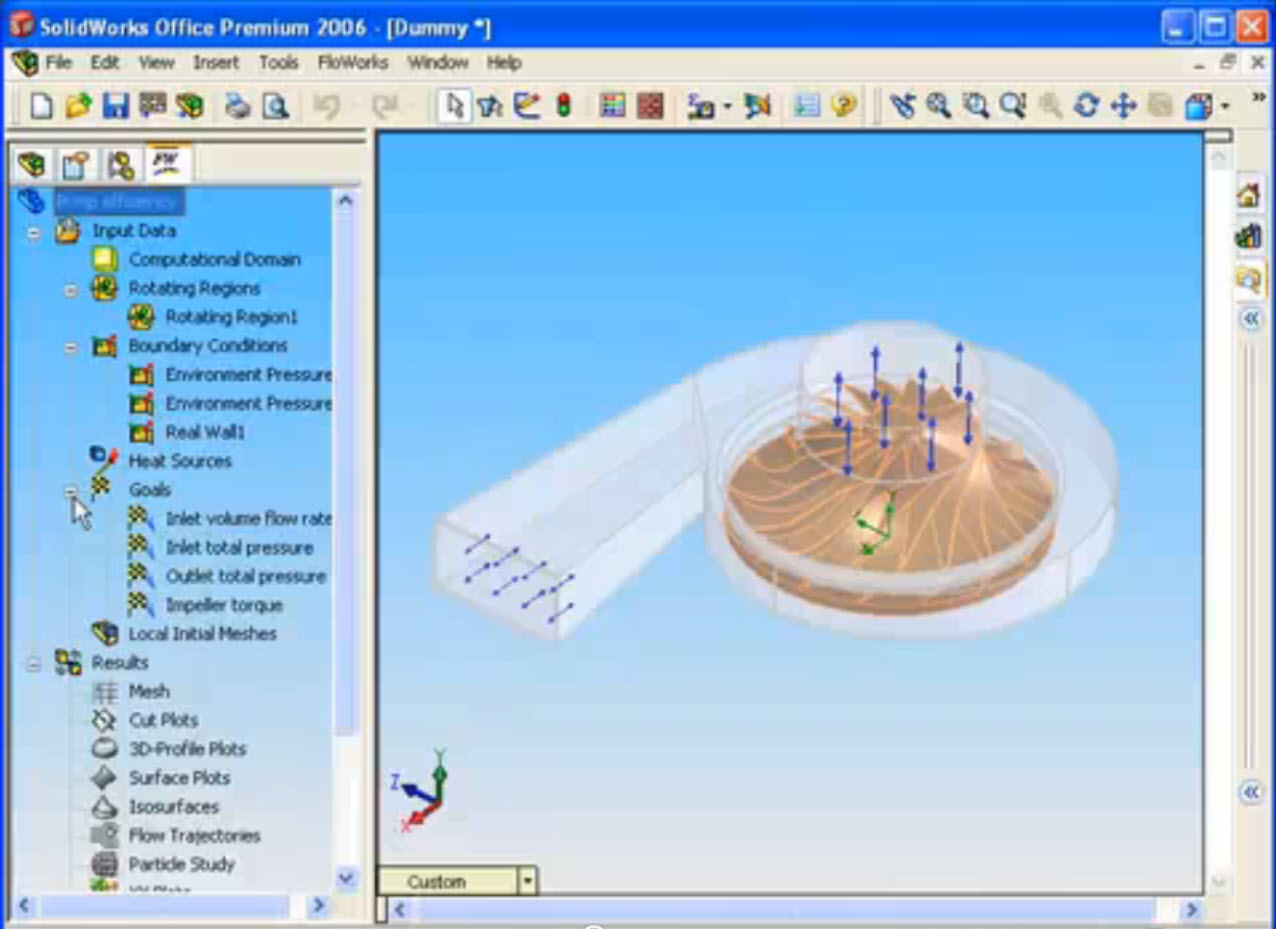Select Cut Plots under Results

(163, 721)
